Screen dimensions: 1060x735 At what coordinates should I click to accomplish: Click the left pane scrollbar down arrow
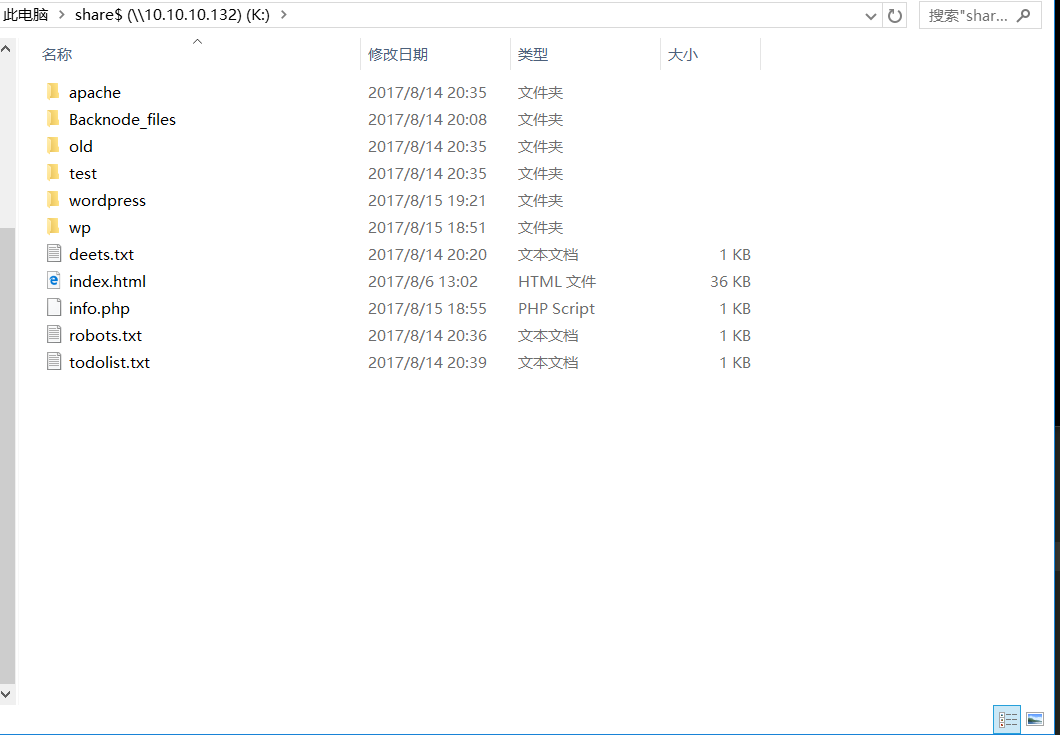tap(7, 692)
